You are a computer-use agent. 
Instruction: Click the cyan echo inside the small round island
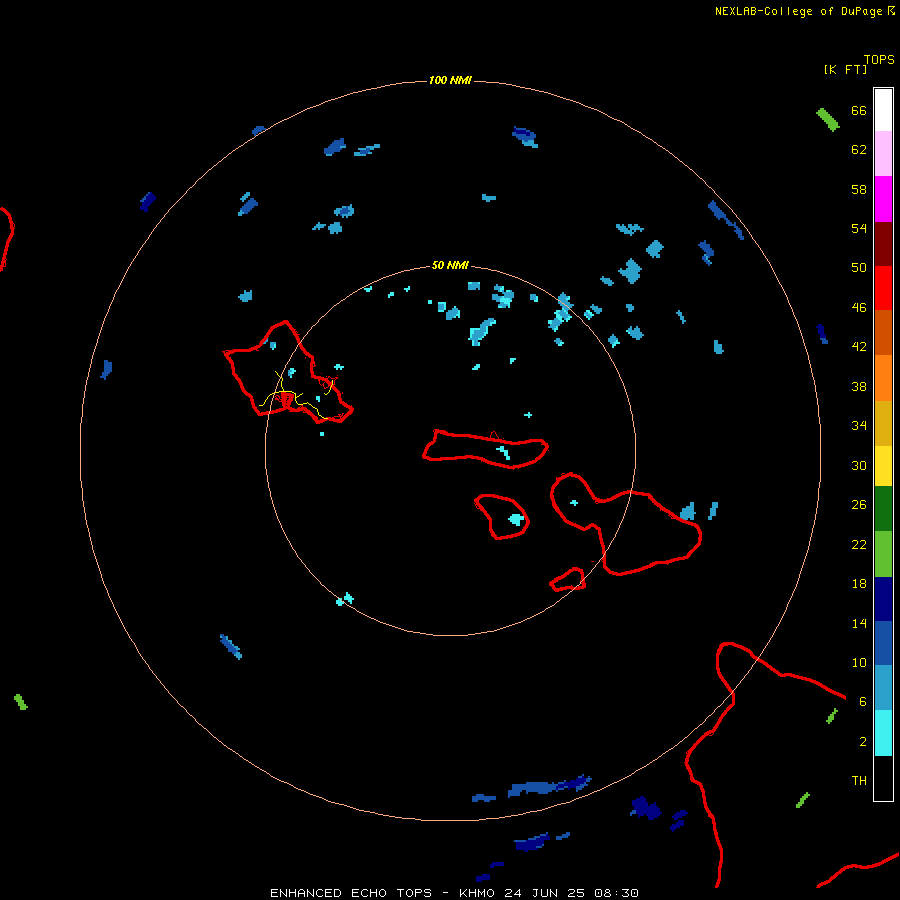click(517, 519)
